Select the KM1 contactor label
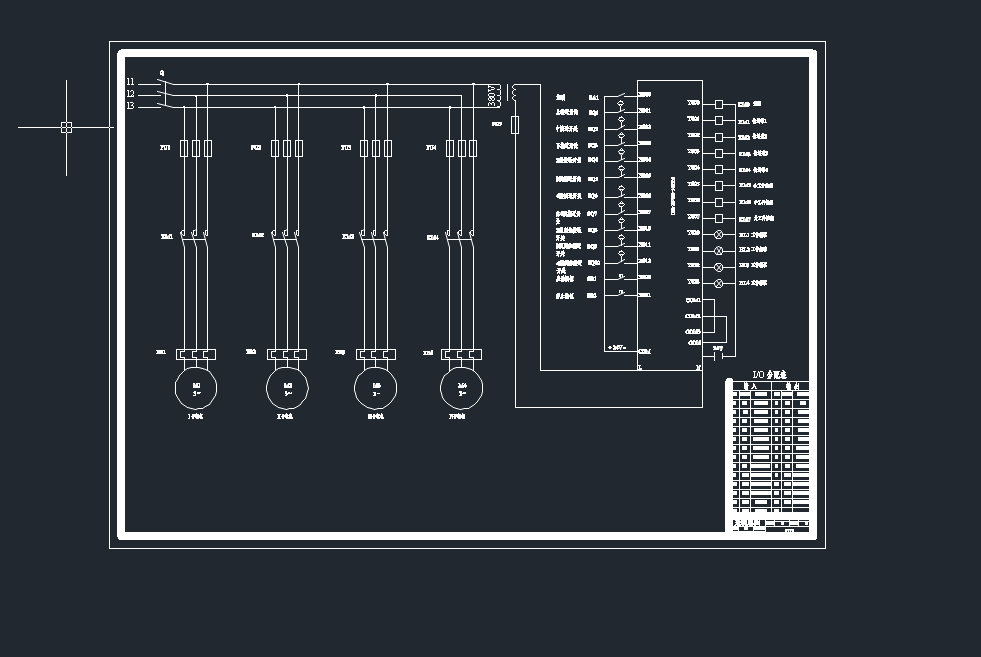Image resolution: width=981 pixels, height=657 pixels. point(166,237)
